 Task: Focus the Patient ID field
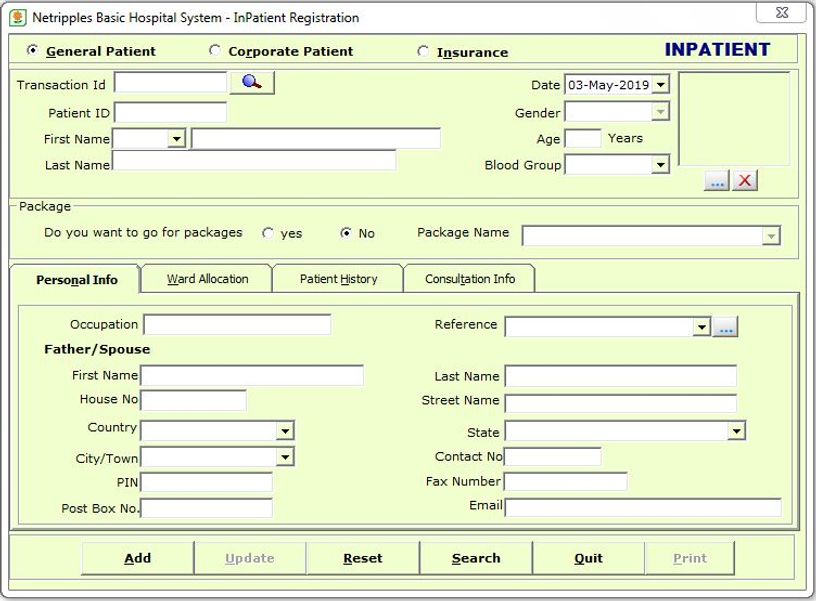pyautogui.click(x=171, y=112)
